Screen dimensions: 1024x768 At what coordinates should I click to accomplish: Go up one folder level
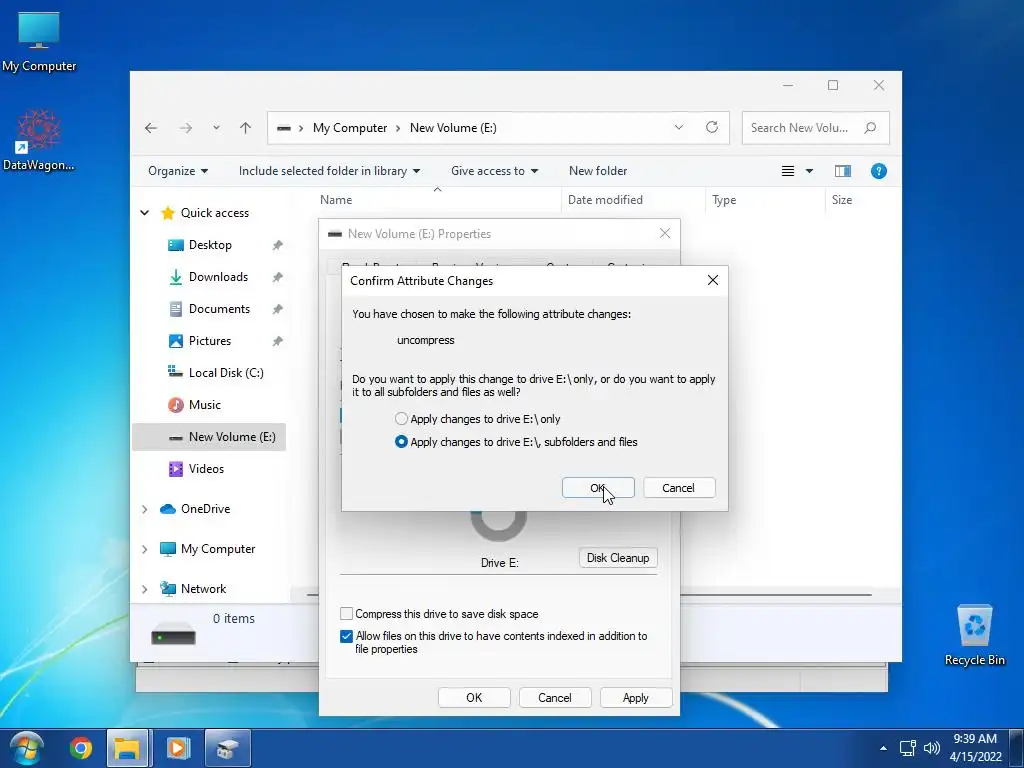click(246, 128)
